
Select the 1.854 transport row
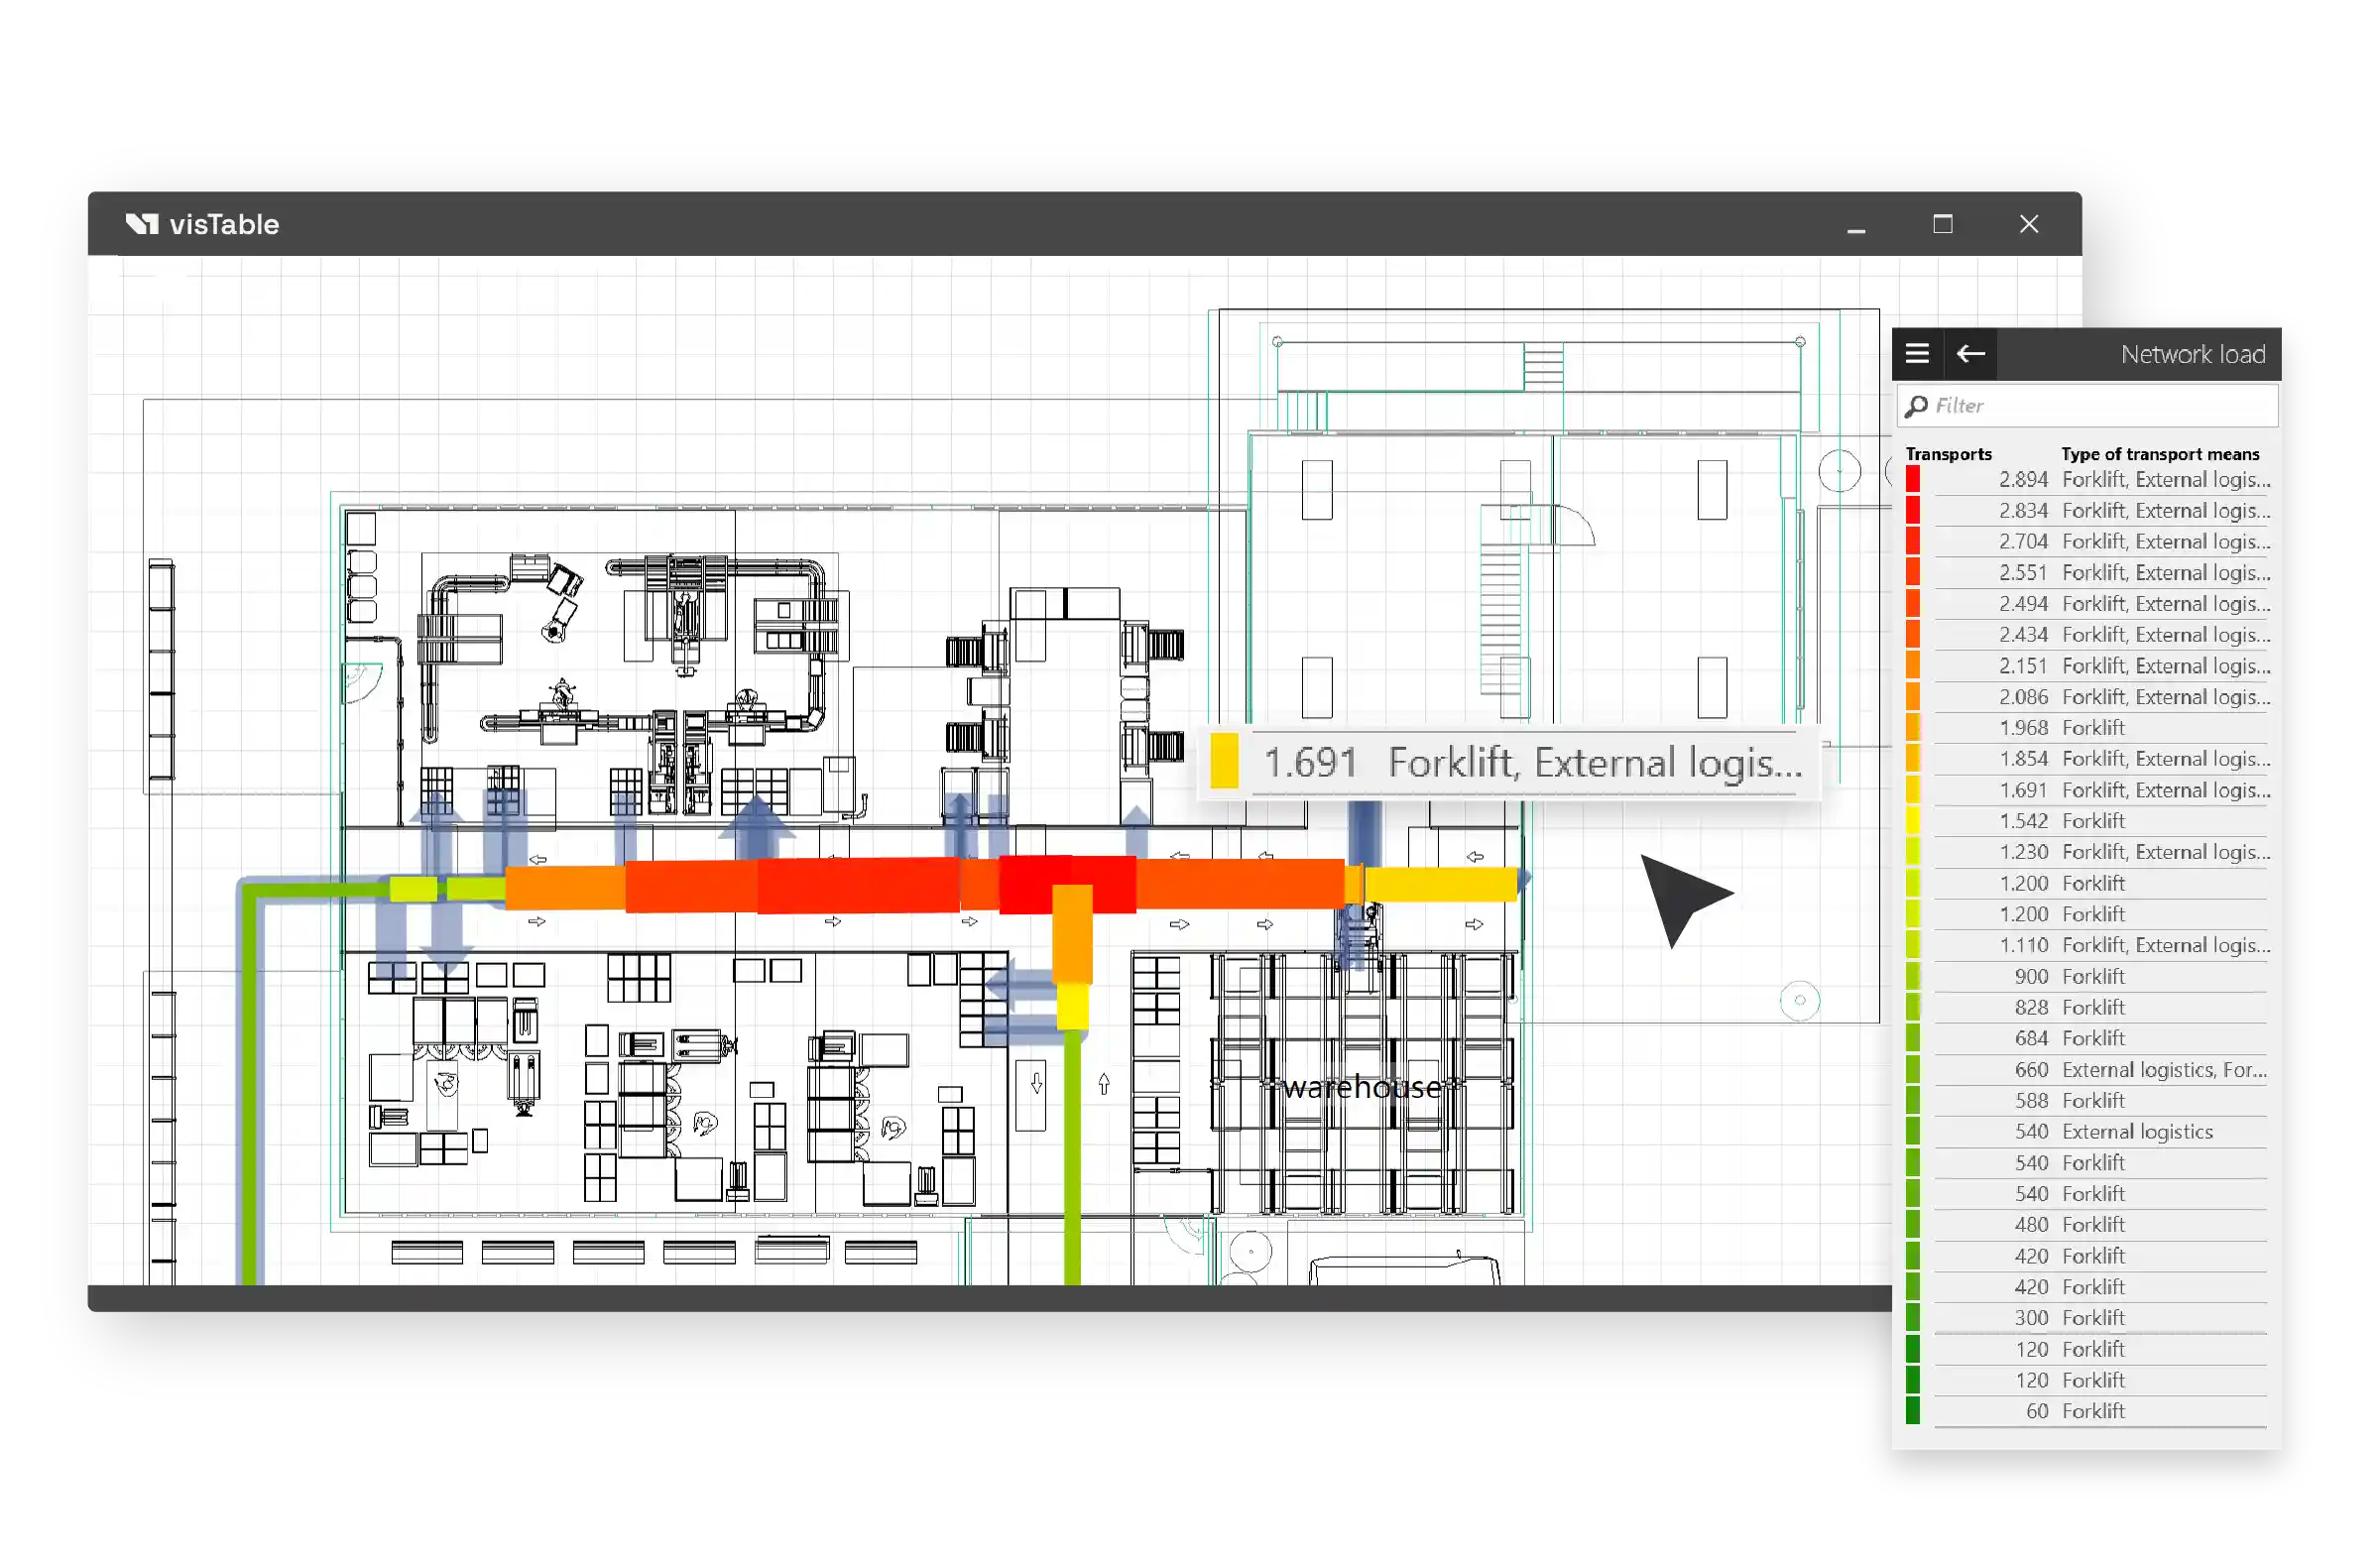point(2088,759)
